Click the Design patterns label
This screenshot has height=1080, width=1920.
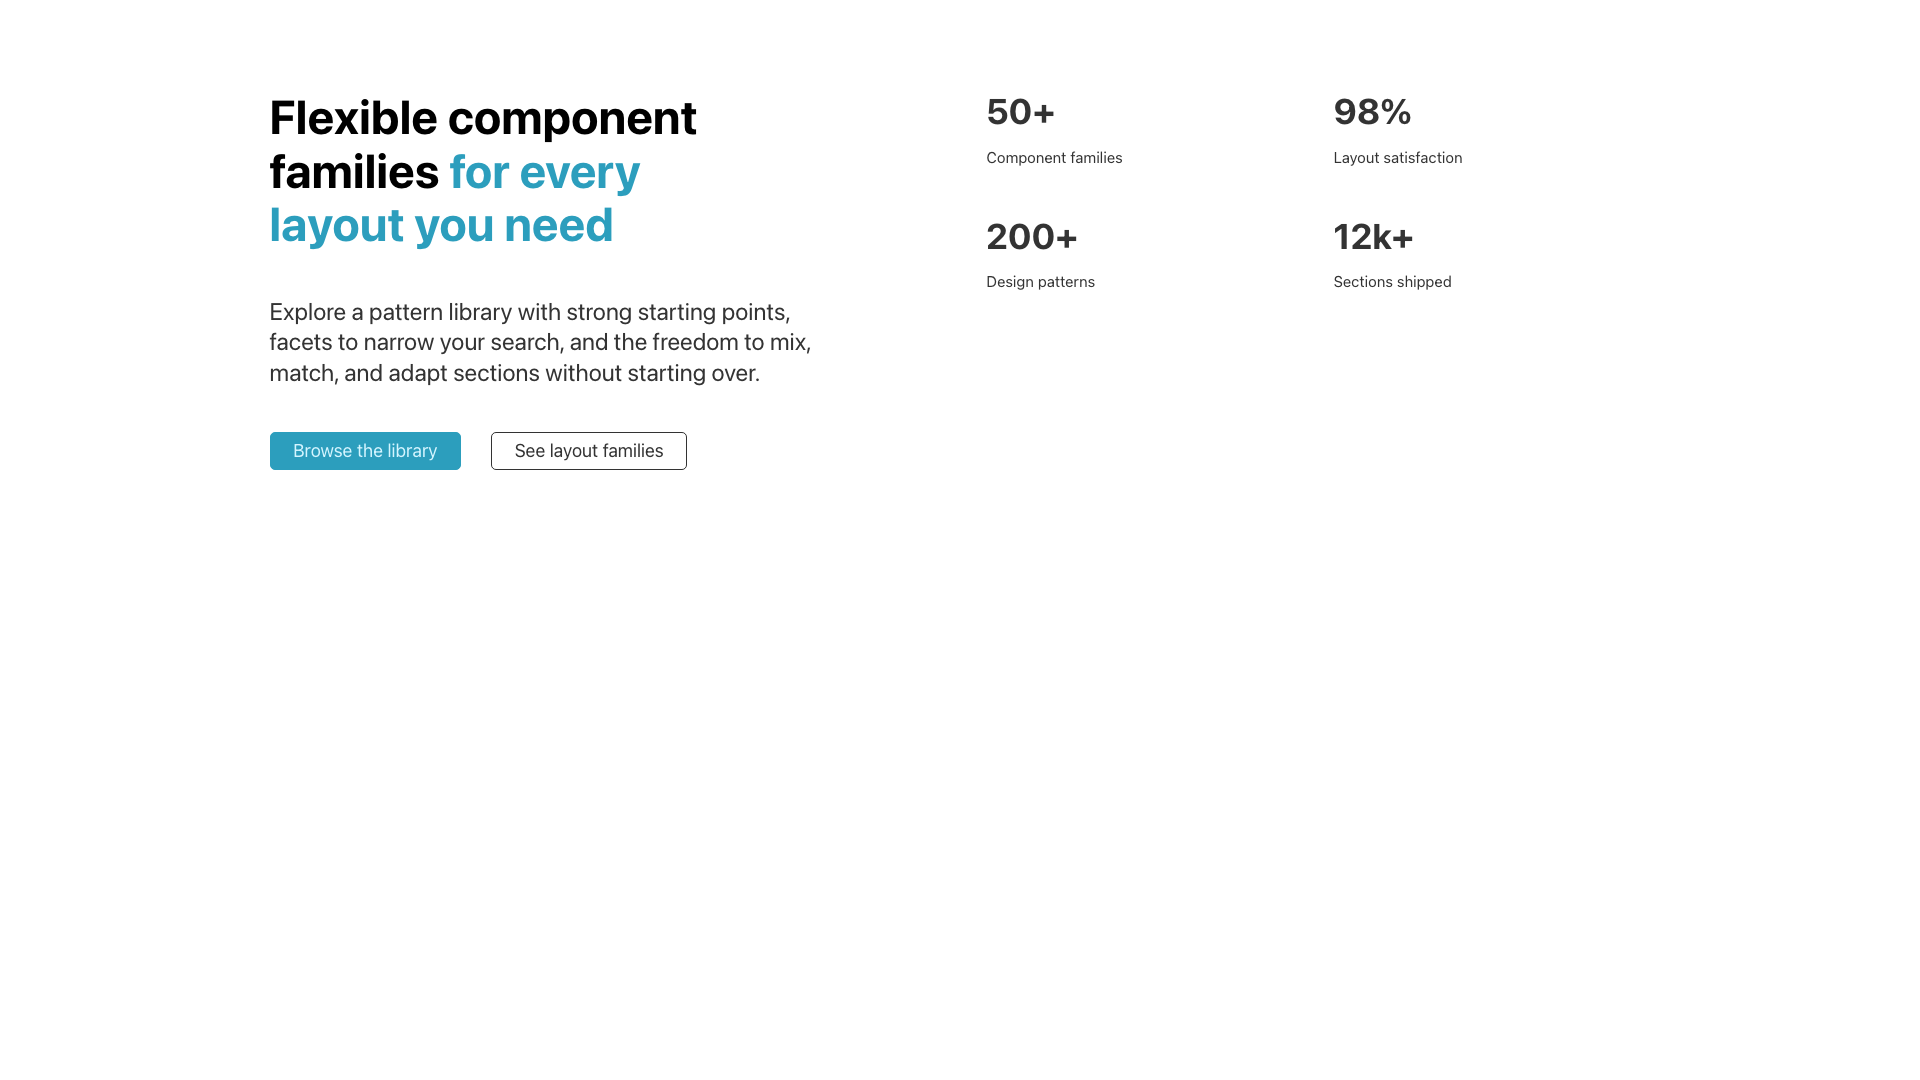pos(1040,282)
